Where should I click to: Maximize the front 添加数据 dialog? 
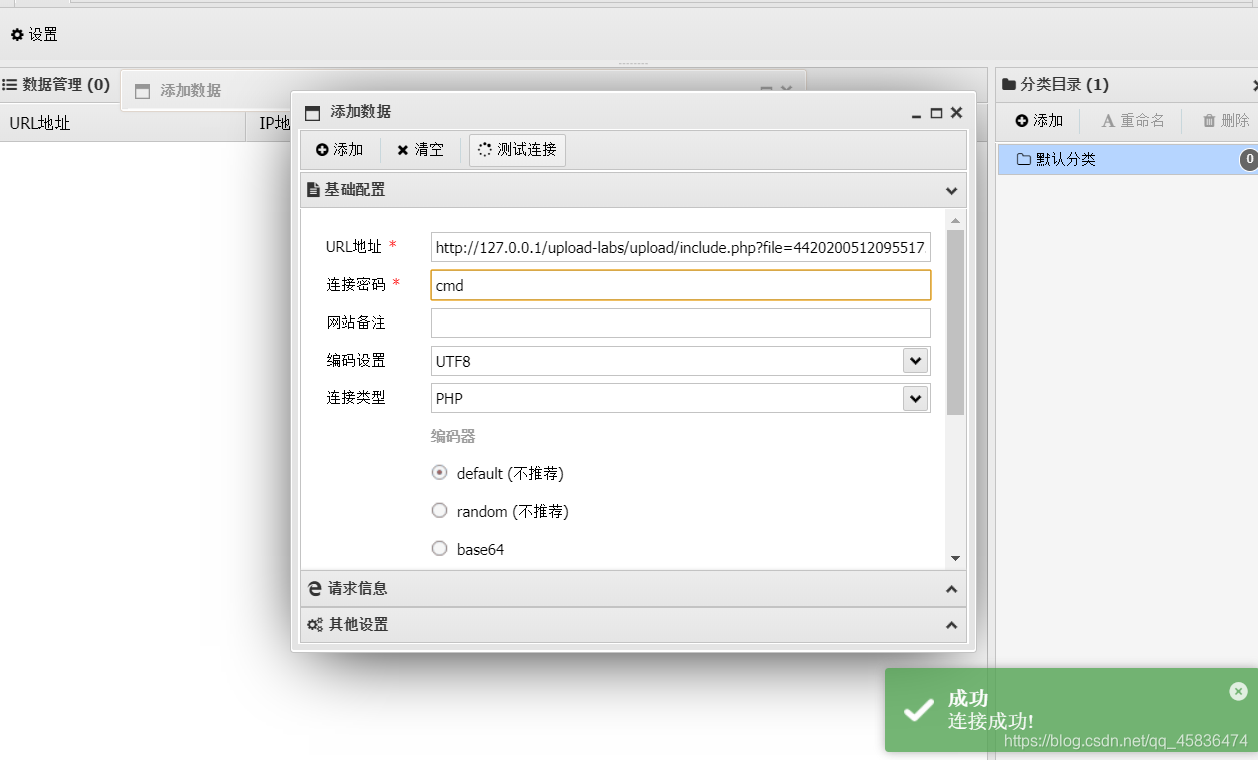click(936, 114)
